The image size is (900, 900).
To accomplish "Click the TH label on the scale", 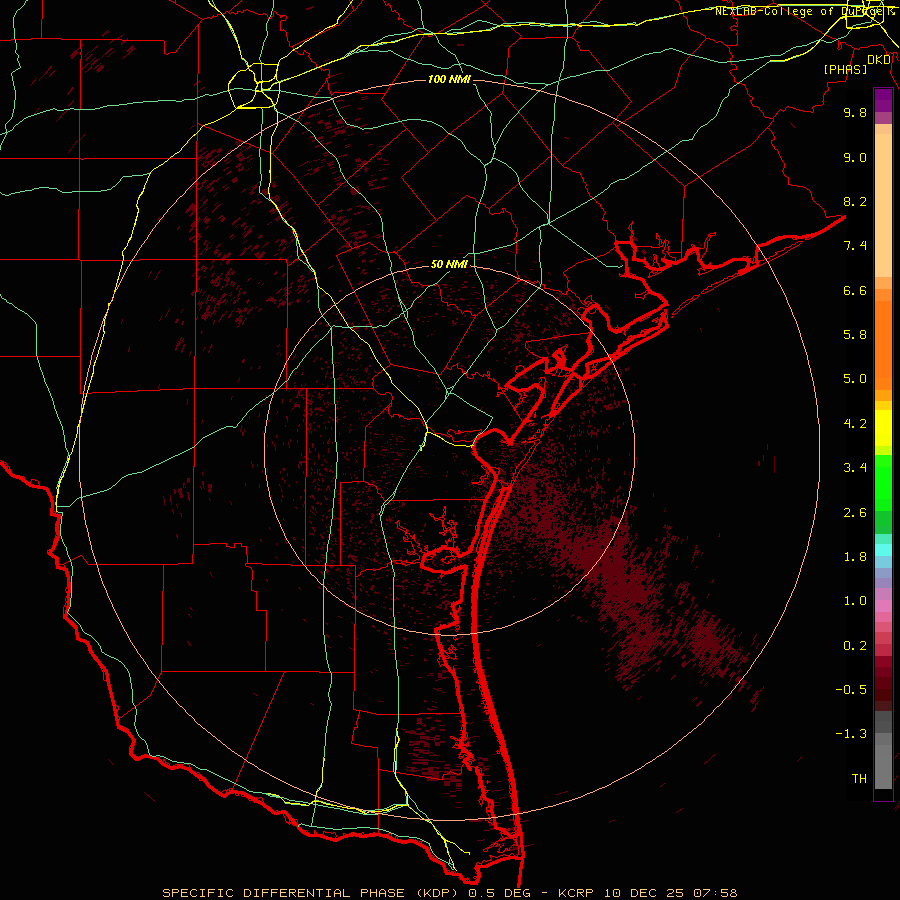I will pos(859,779).
